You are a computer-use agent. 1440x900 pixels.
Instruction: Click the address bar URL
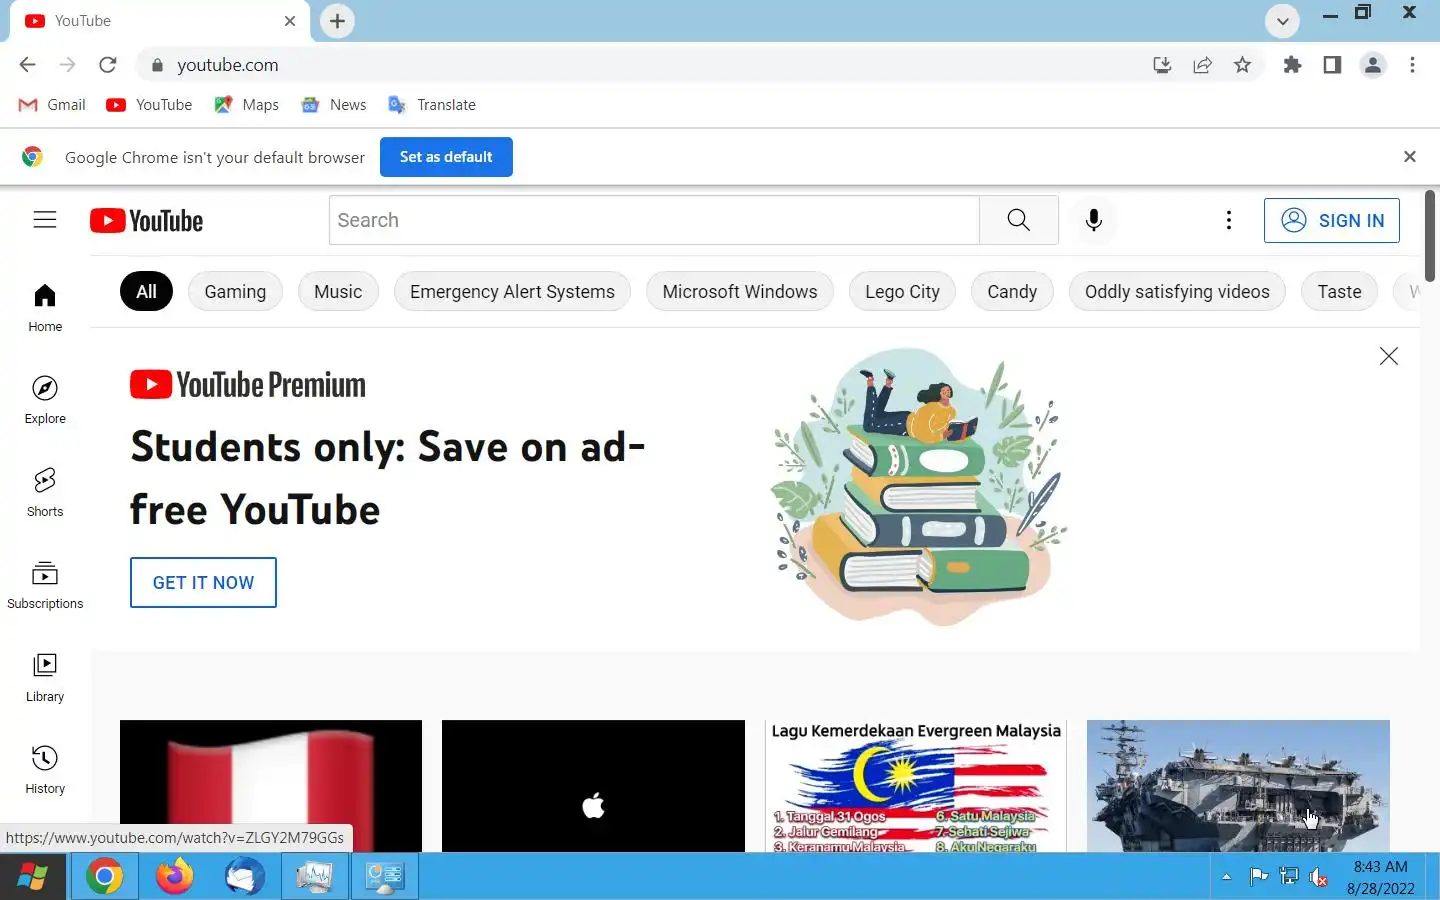228,65
